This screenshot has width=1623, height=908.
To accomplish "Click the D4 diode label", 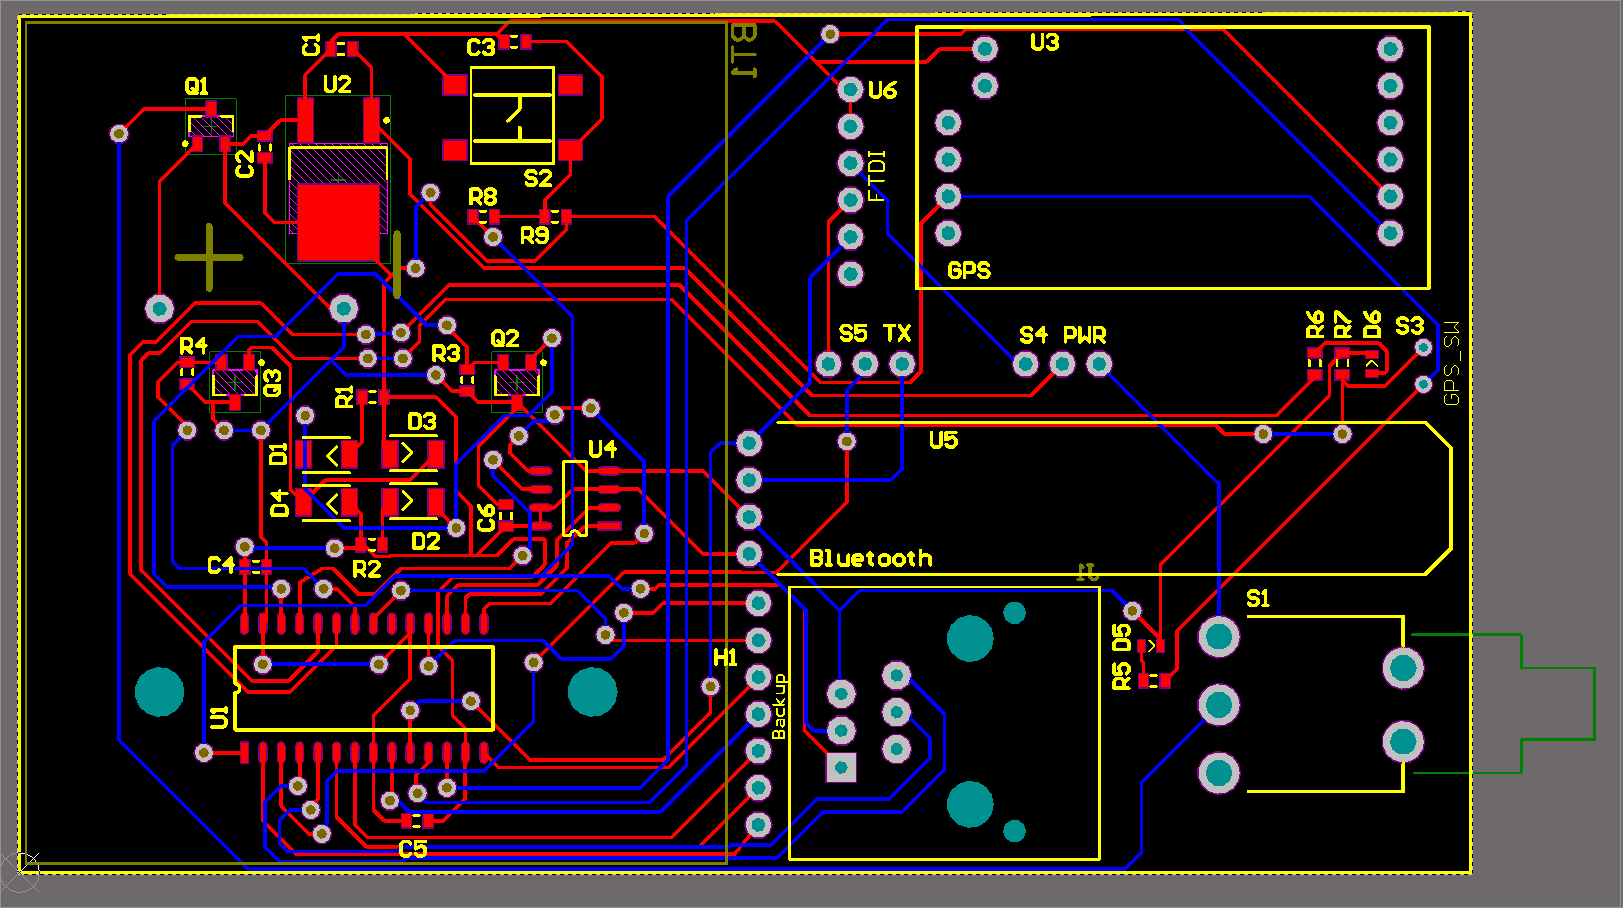I will (x=279, y=503).
